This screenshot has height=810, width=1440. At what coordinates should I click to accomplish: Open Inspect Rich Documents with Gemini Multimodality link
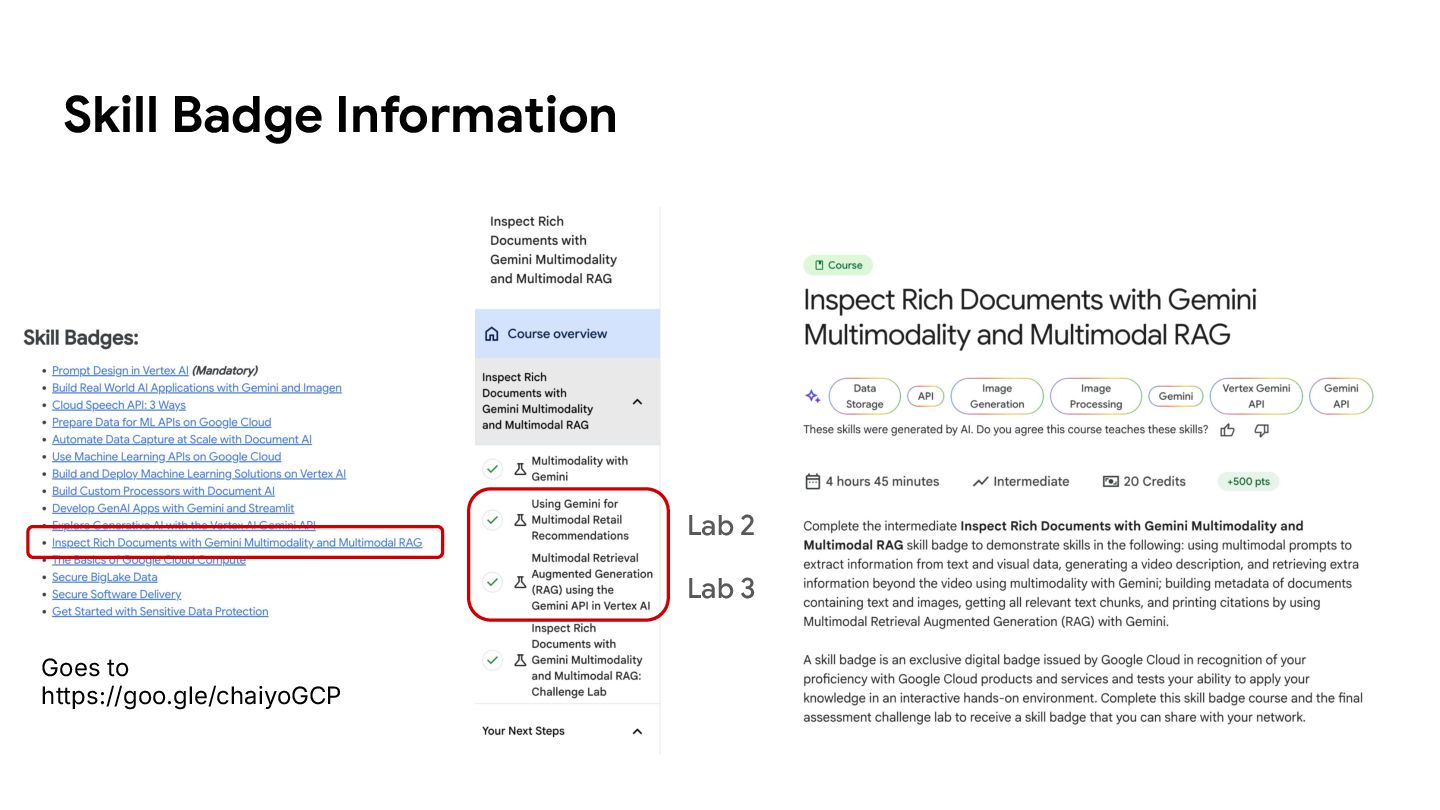tap(237, 543)
